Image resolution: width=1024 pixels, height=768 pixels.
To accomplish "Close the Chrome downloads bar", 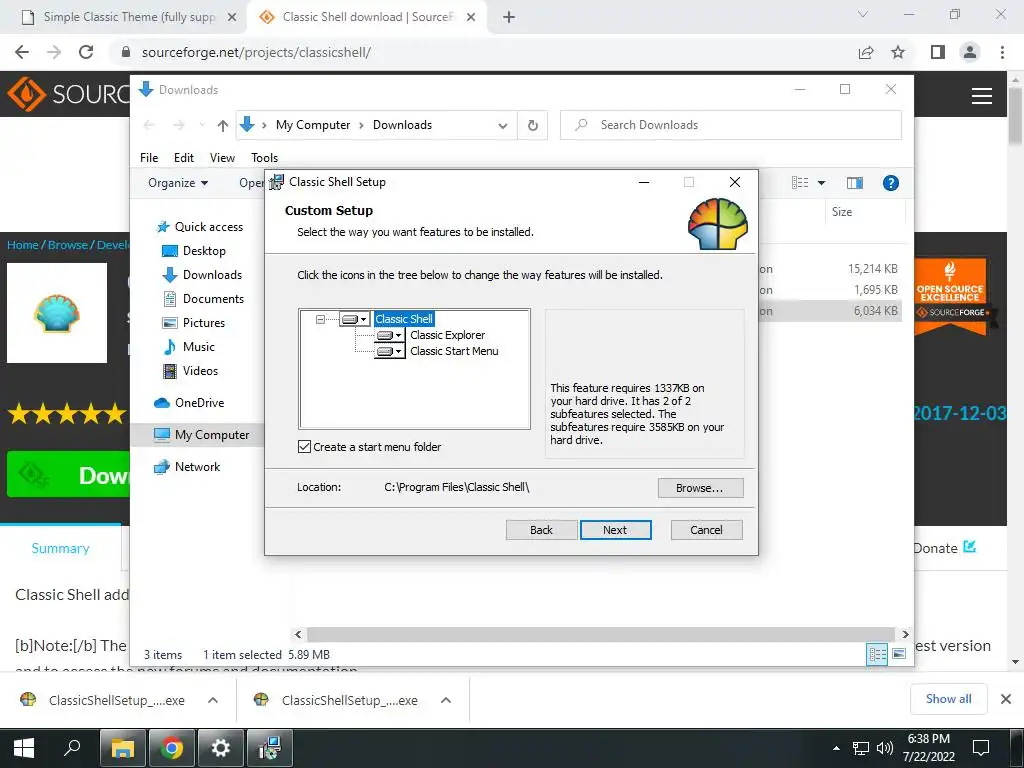I will (x=1006, y=699).
